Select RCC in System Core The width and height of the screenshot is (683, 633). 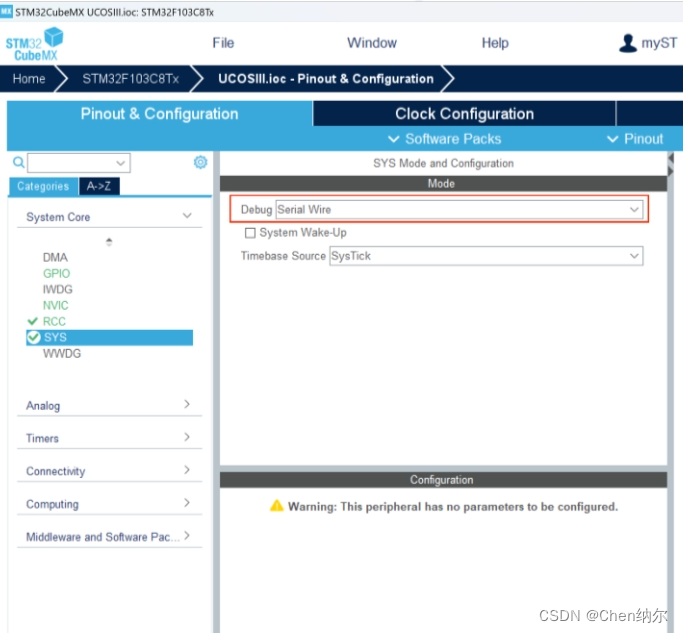click(54, 322)
